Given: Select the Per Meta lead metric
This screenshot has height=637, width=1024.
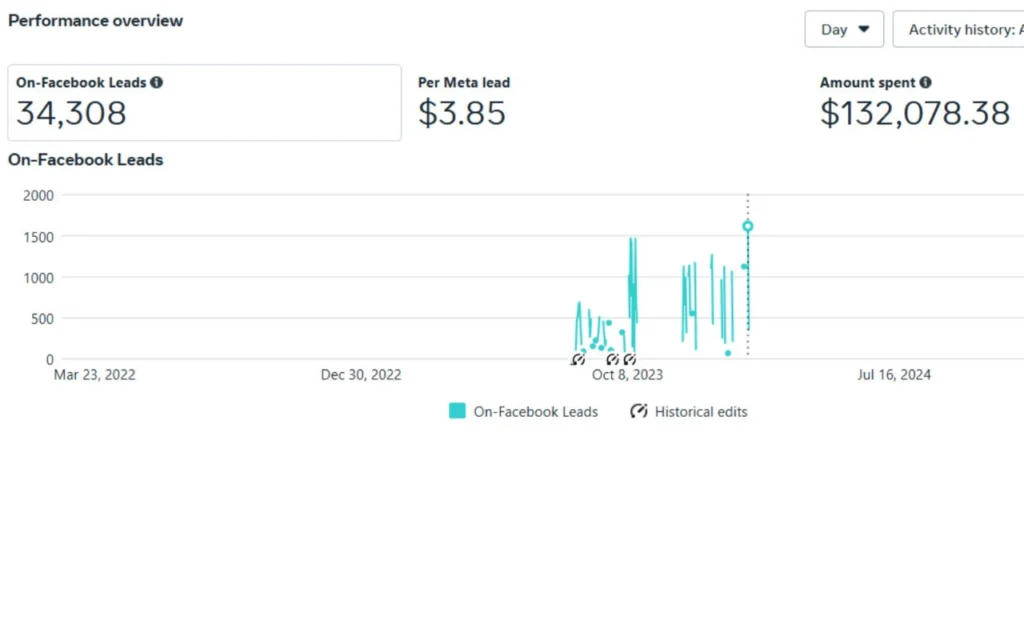Looking at the screenshot, I should pyautogui.click(x=463, y=103).
